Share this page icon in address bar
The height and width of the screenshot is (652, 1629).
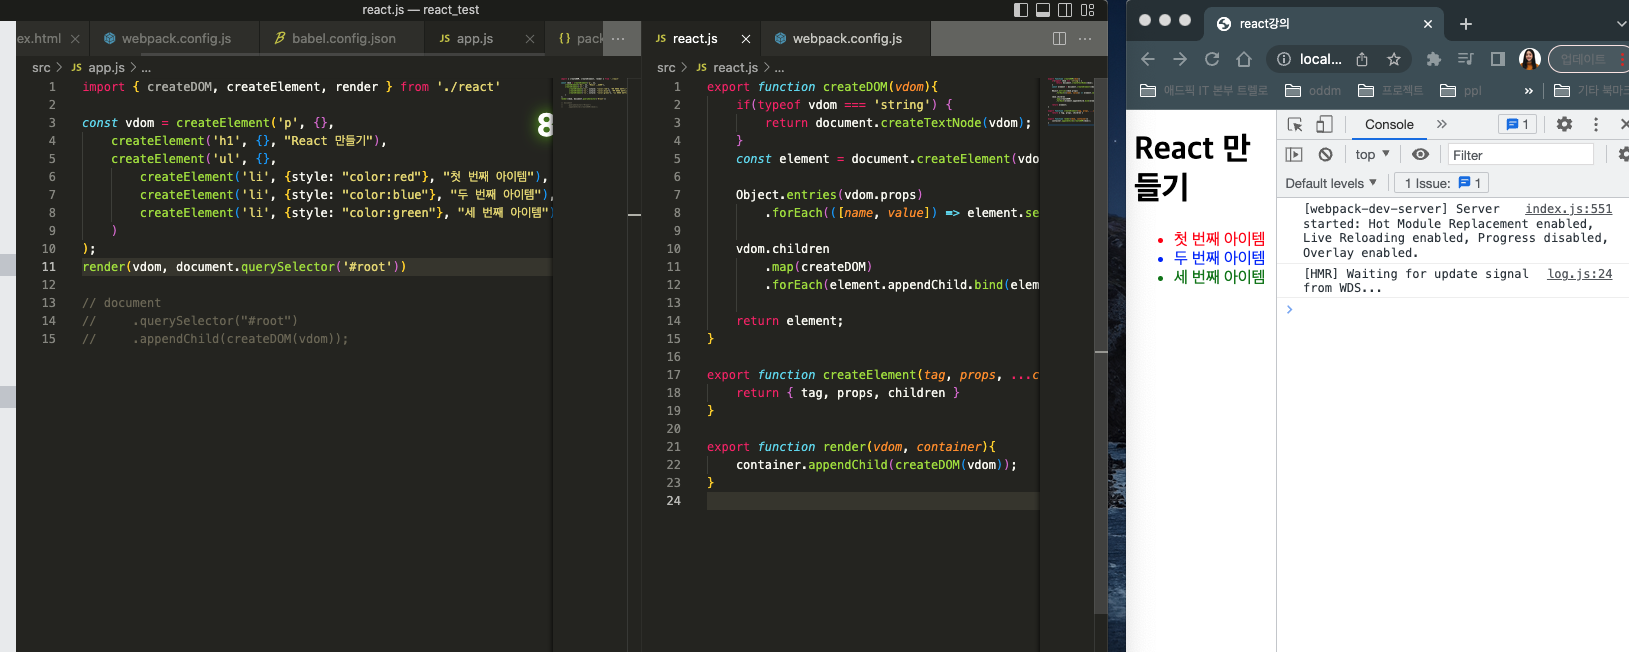tap(1362, 59)
